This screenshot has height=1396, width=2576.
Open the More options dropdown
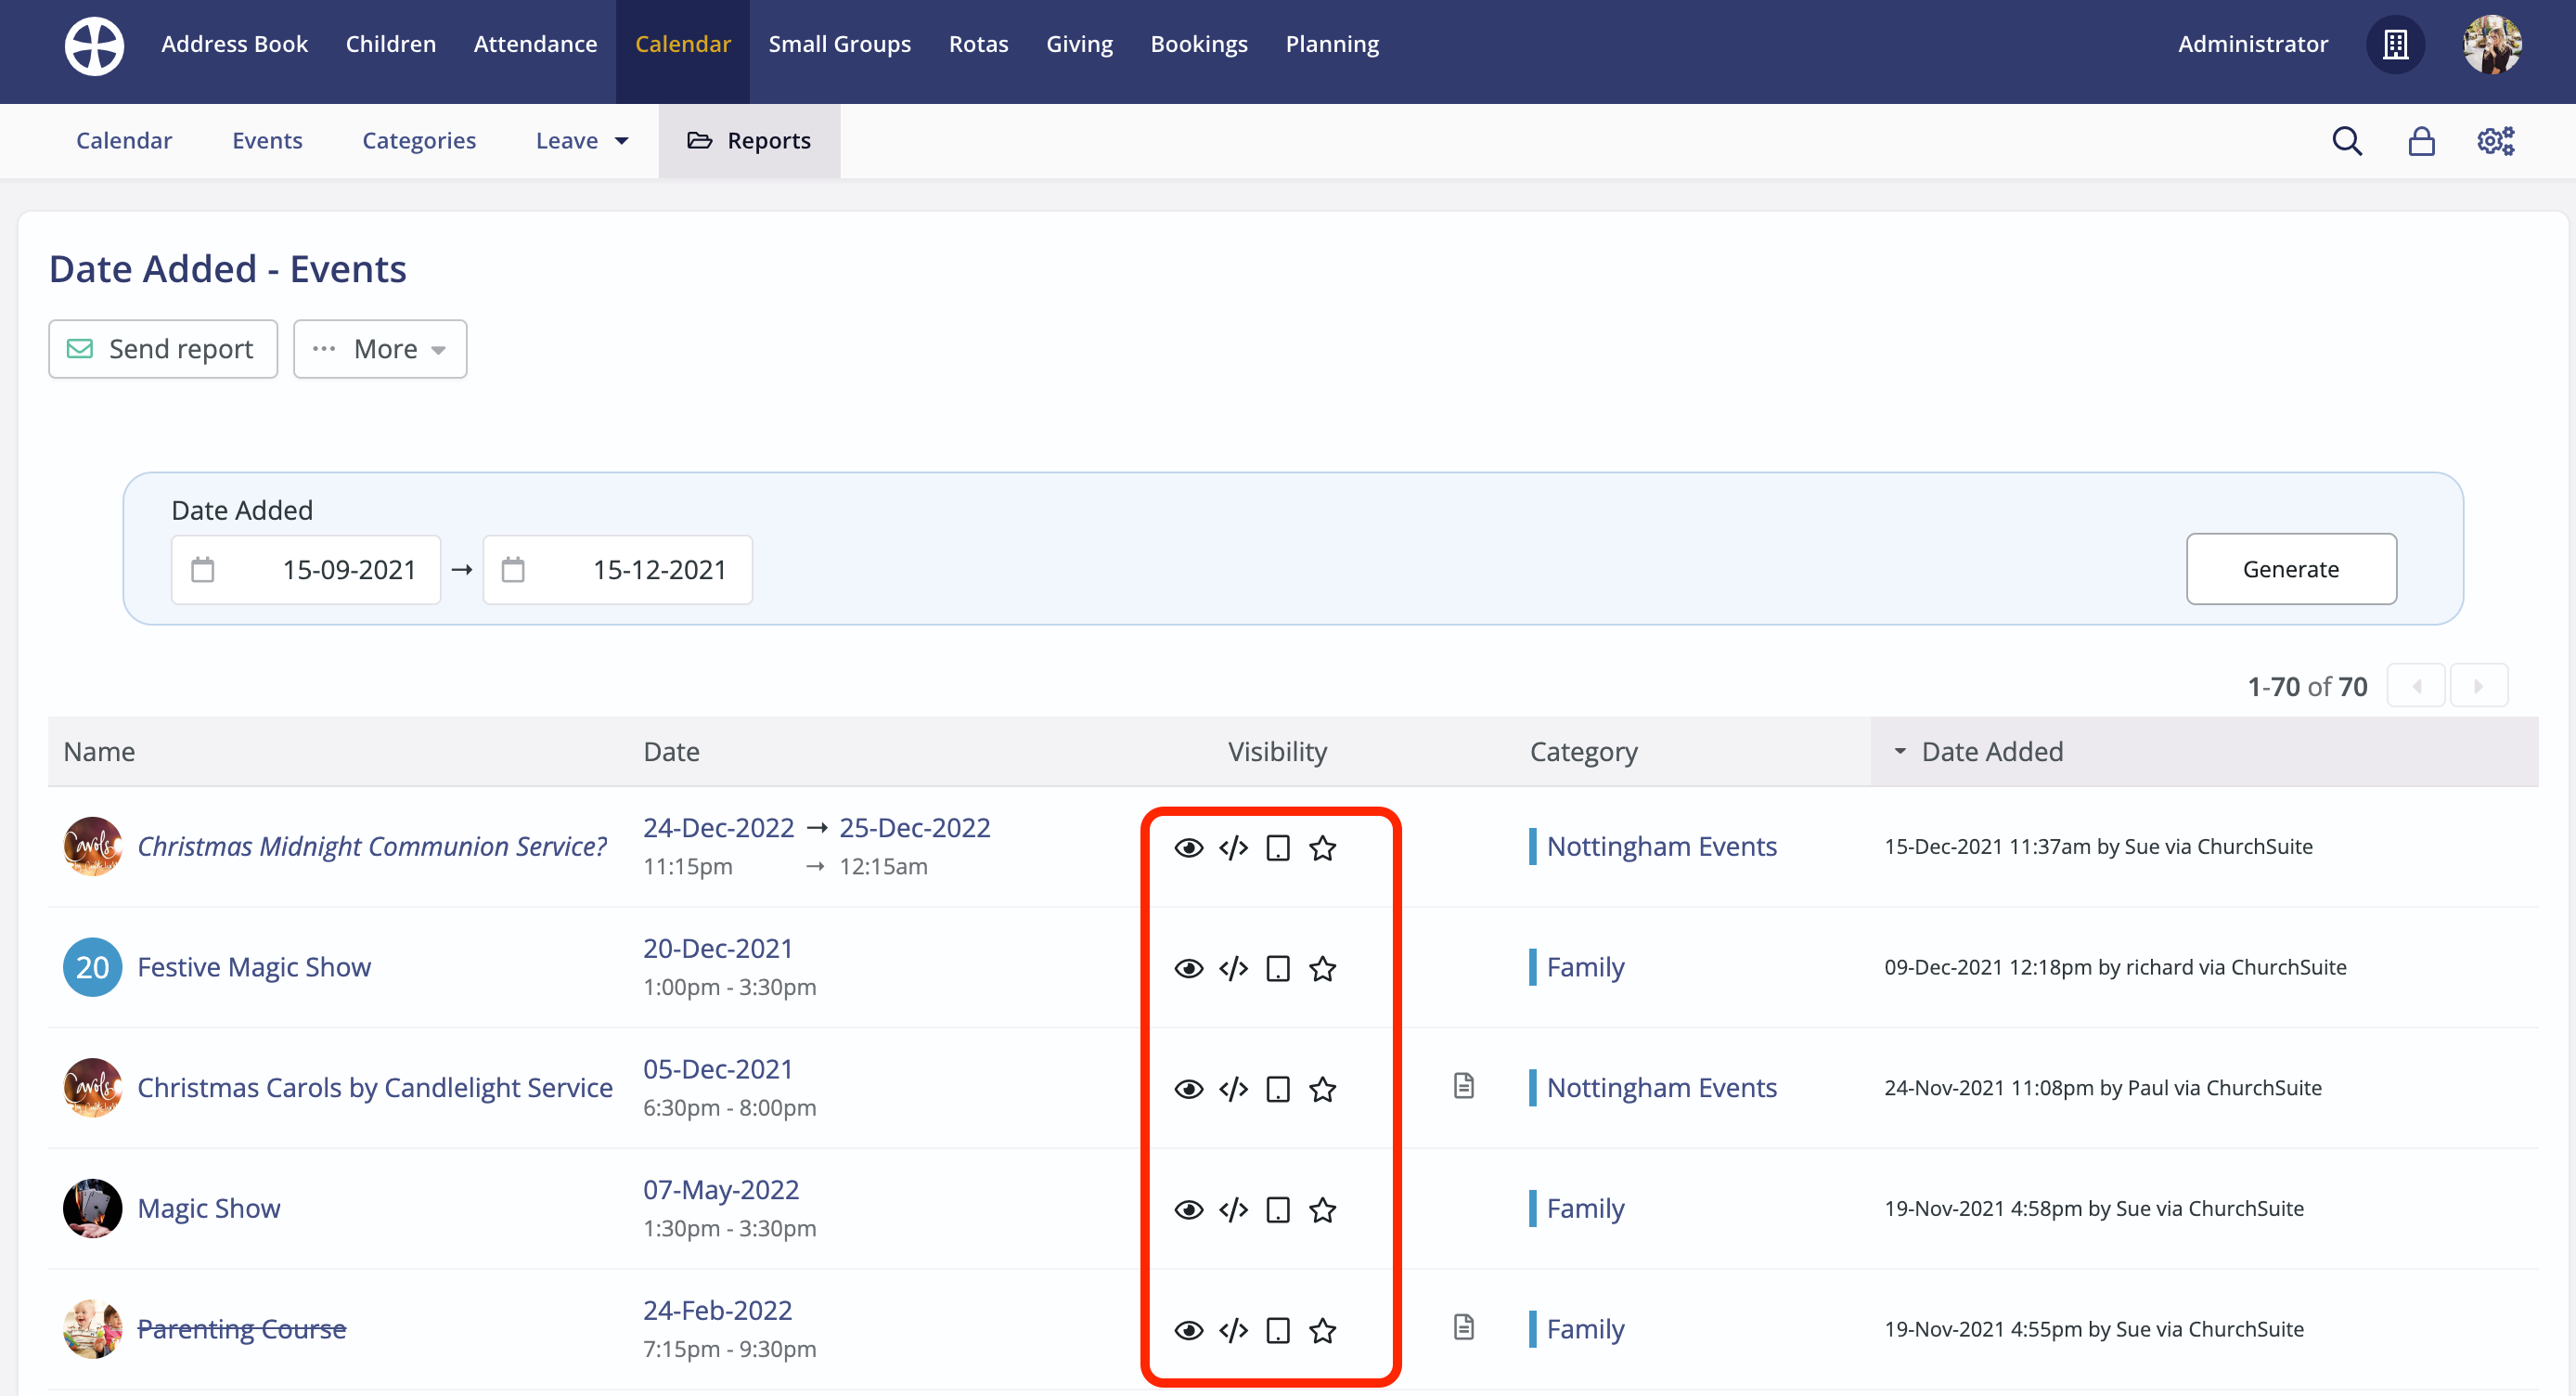(x=380, y=348)
